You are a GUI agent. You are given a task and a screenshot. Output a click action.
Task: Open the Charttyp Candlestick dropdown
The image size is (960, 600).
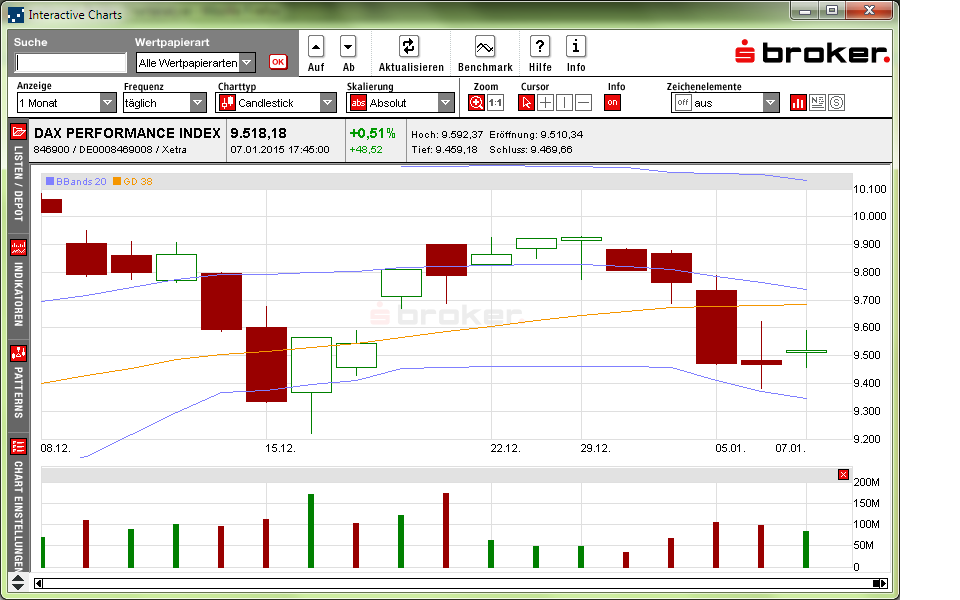276,103
